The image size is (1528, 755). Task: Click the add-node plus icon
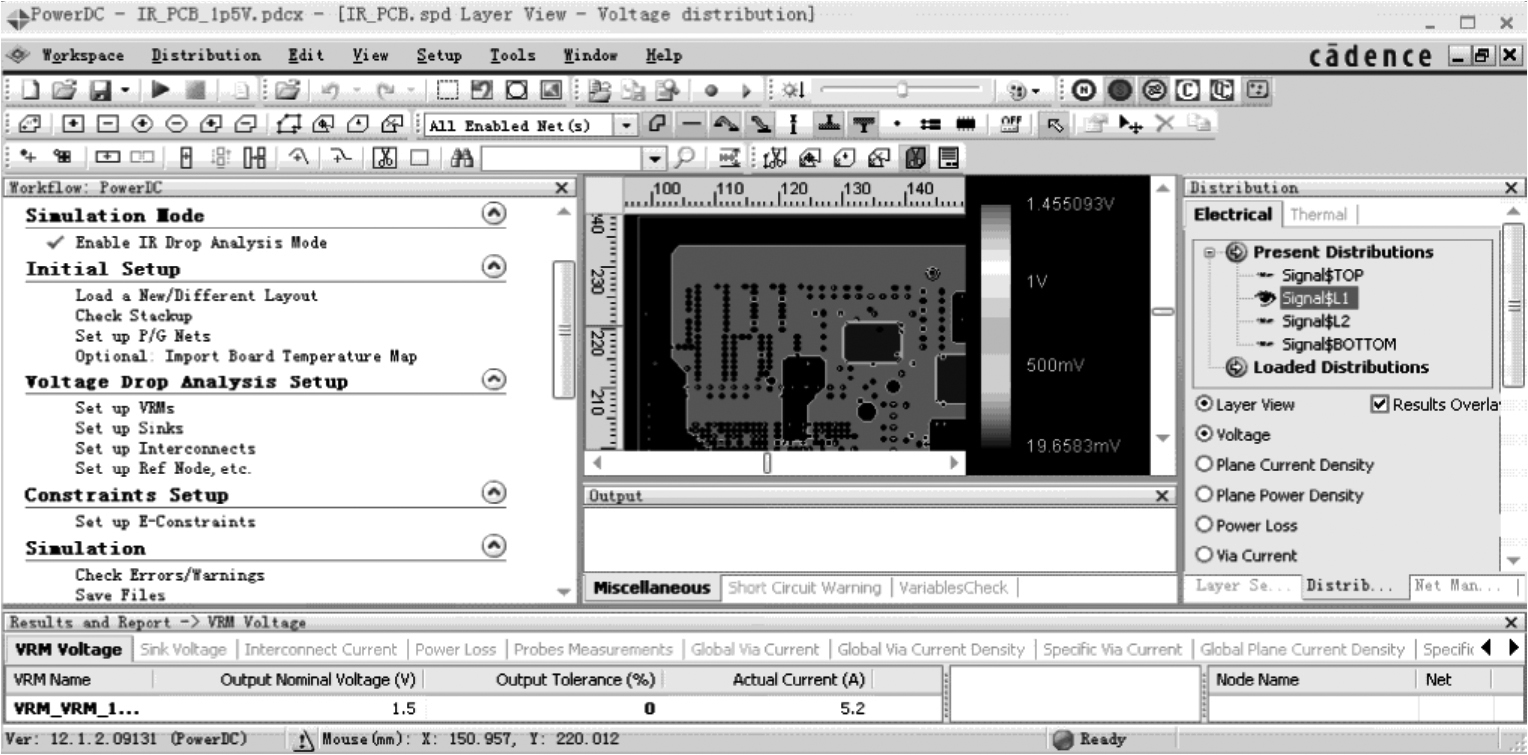(30, 157)
